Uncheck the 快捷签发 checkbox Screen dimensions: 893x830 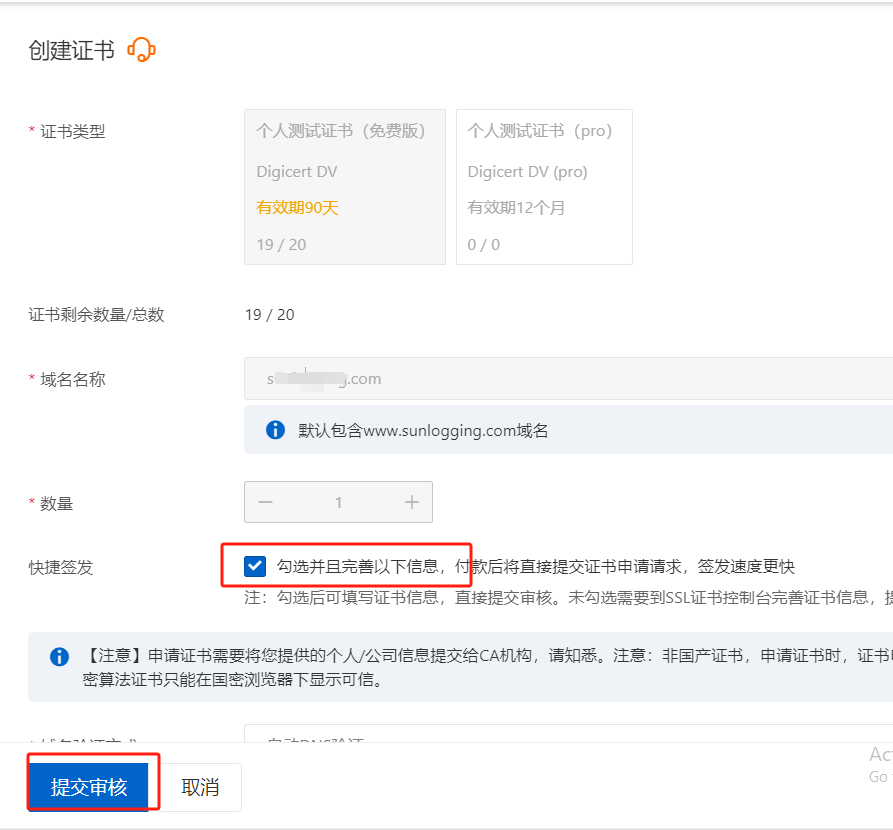255,567
